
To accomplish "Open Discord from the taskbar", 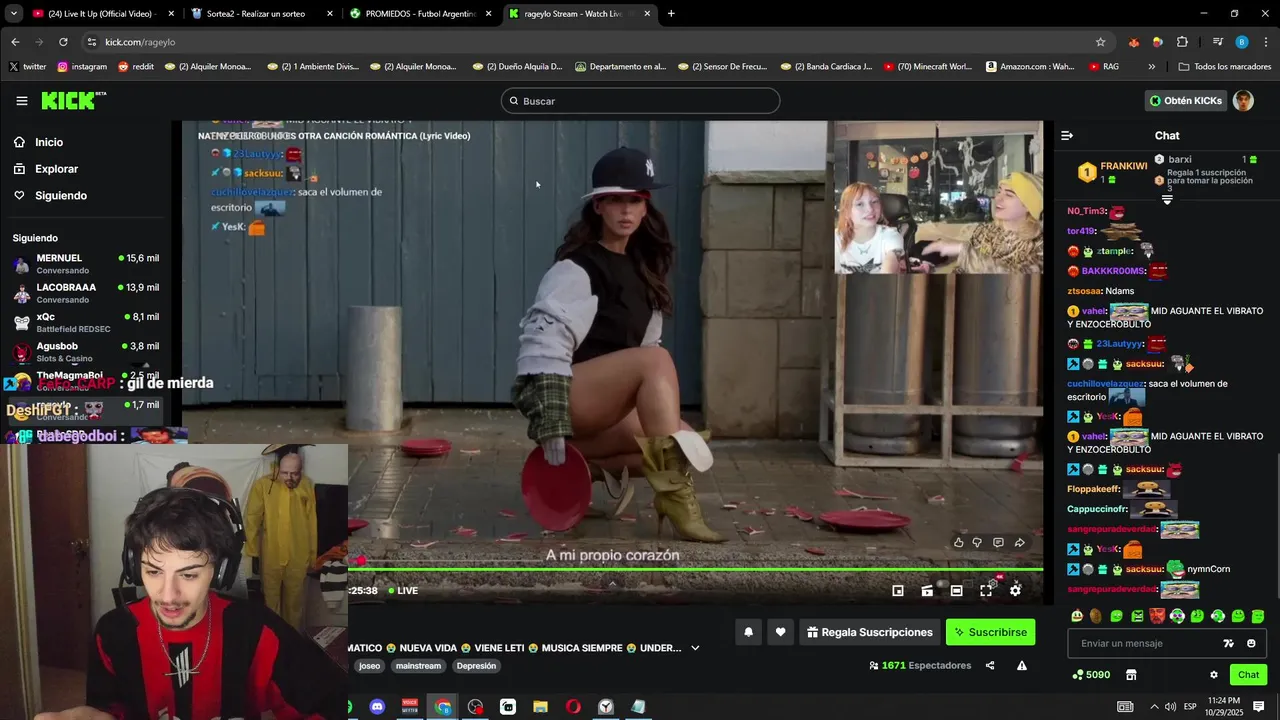I will [x=377, y=707].
